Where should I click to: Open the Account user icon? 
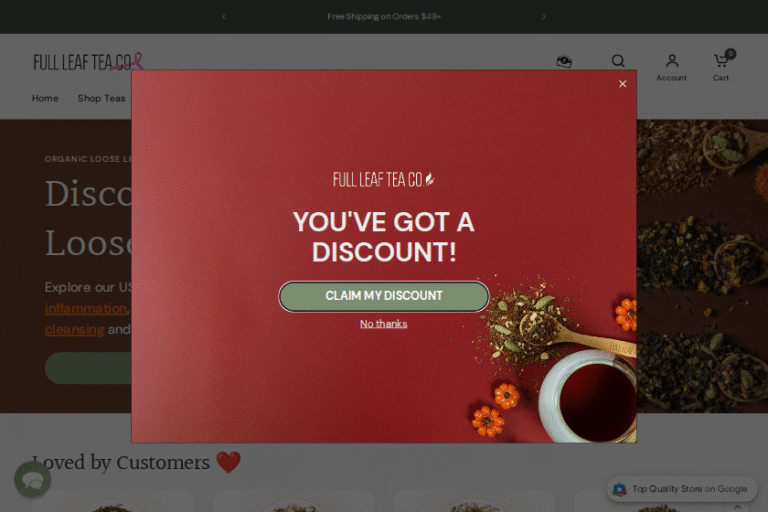[672, 61]
